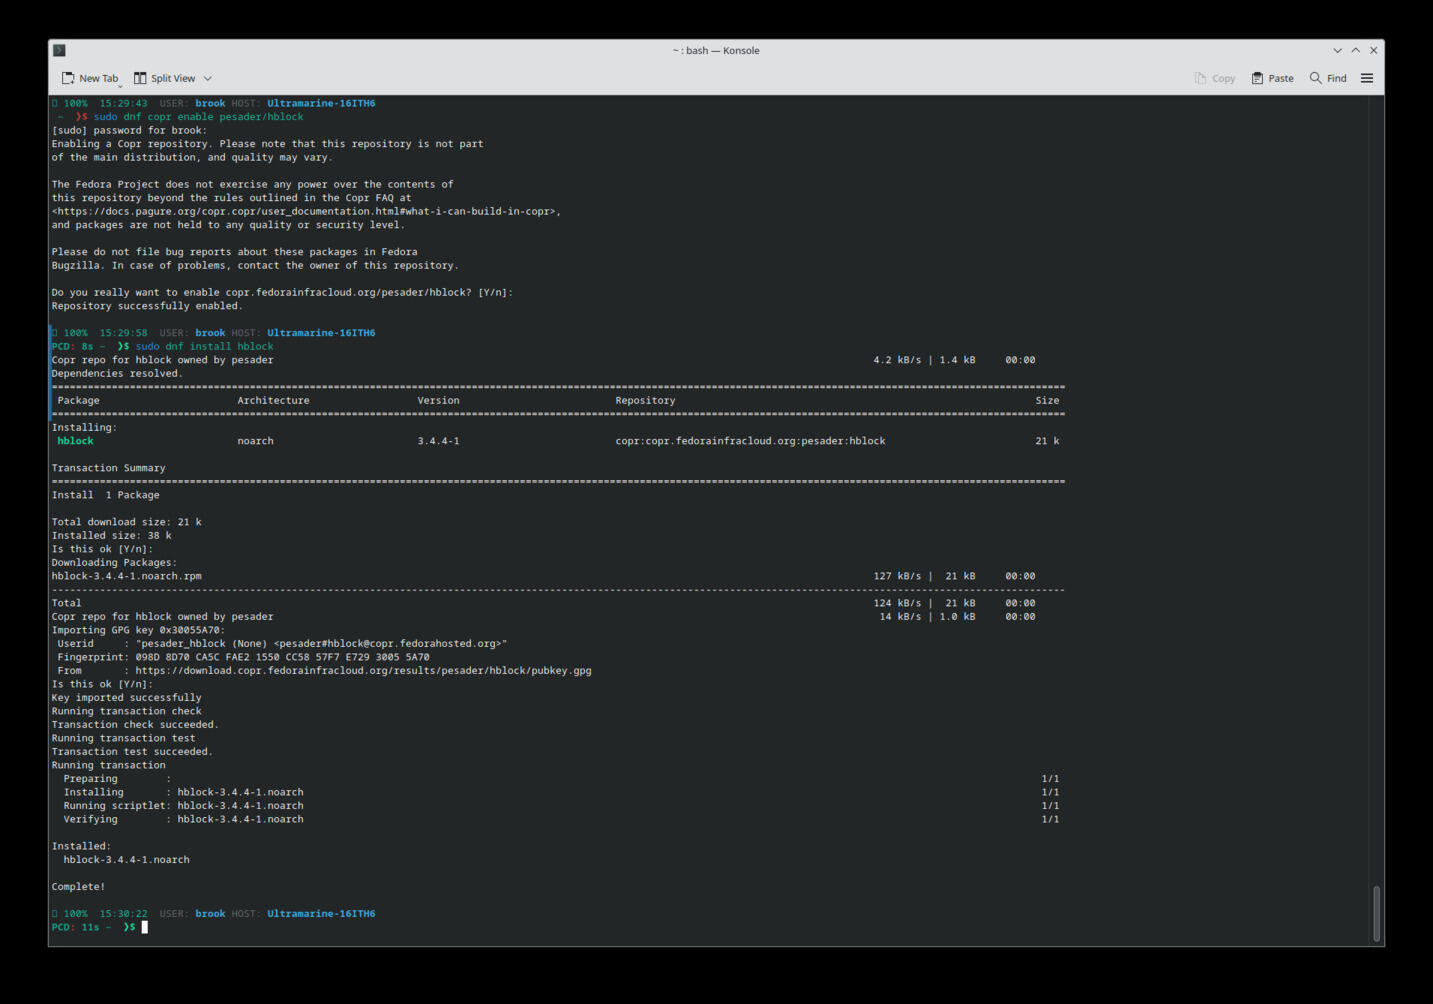Click the Konsole app icon in title bar
The height and width of the screenshot is (1004, 1433).
coord(59,50)
